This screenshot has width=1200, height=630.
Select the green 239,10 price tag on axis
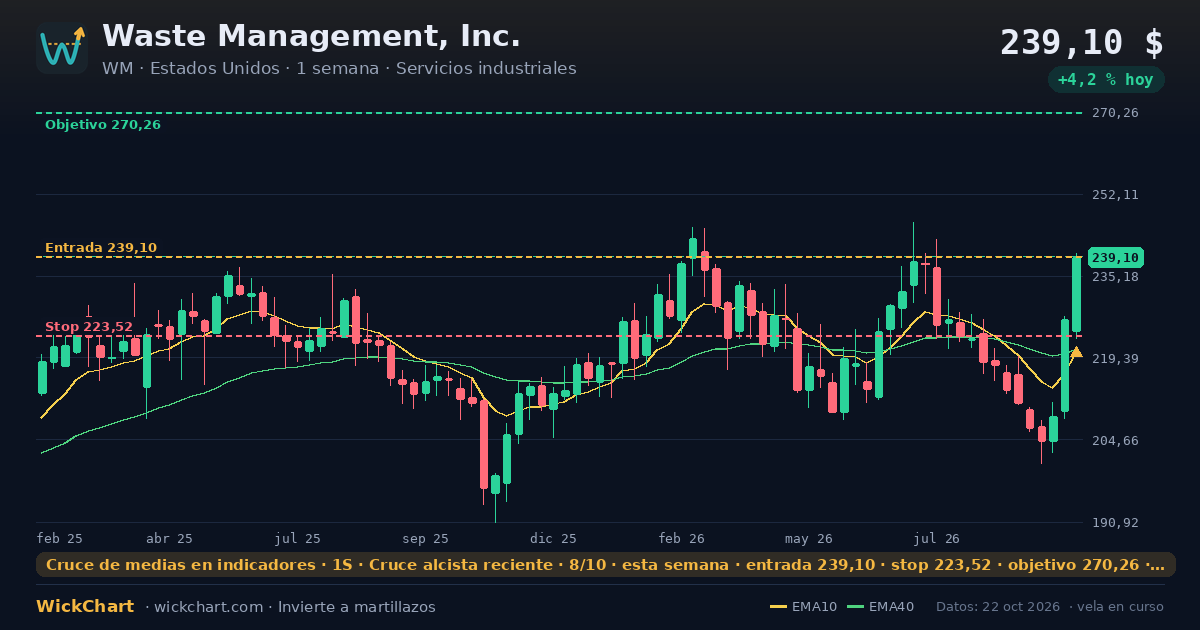(1116, 257)
